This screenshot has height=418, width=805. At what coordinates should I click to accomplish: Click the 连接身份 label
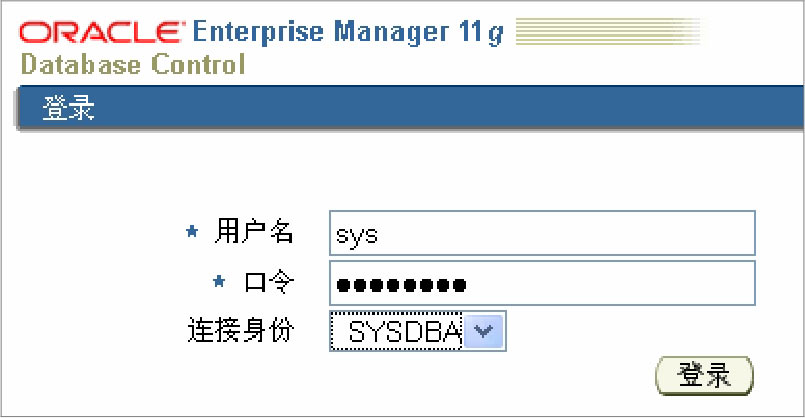click(x=241, y=331)
